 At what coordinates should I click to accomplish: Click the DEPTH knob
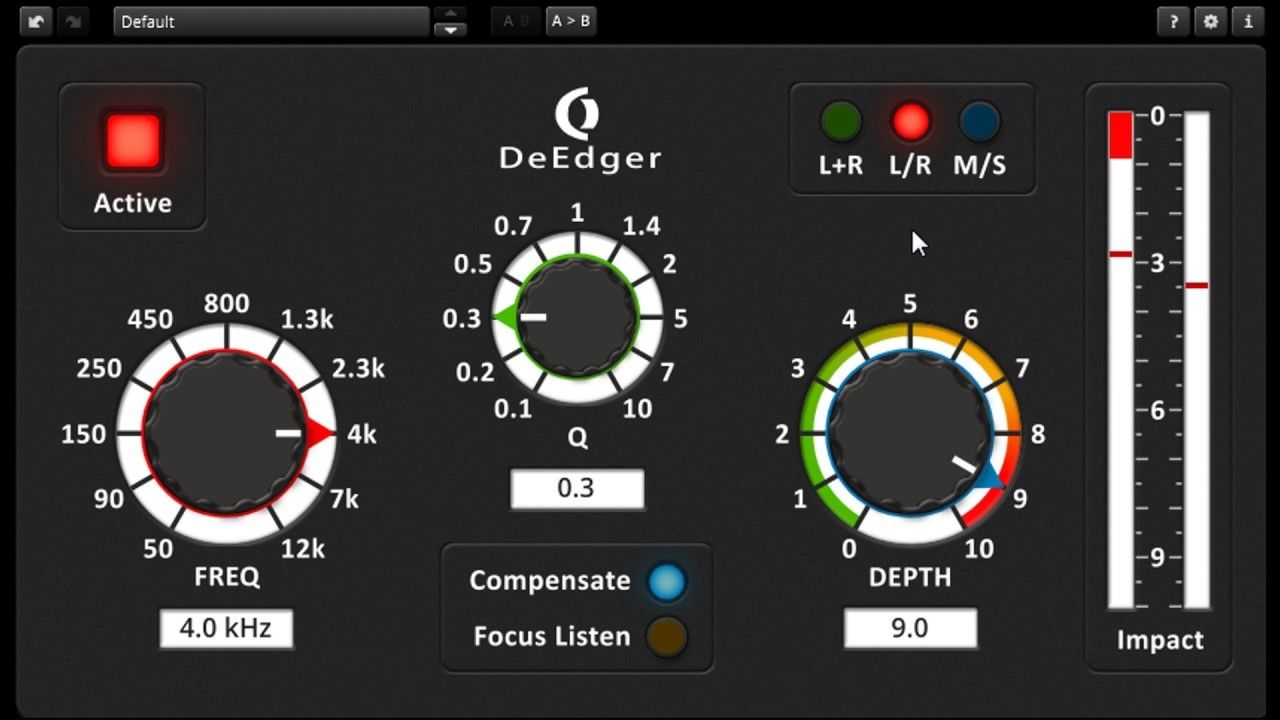point(909,434)
